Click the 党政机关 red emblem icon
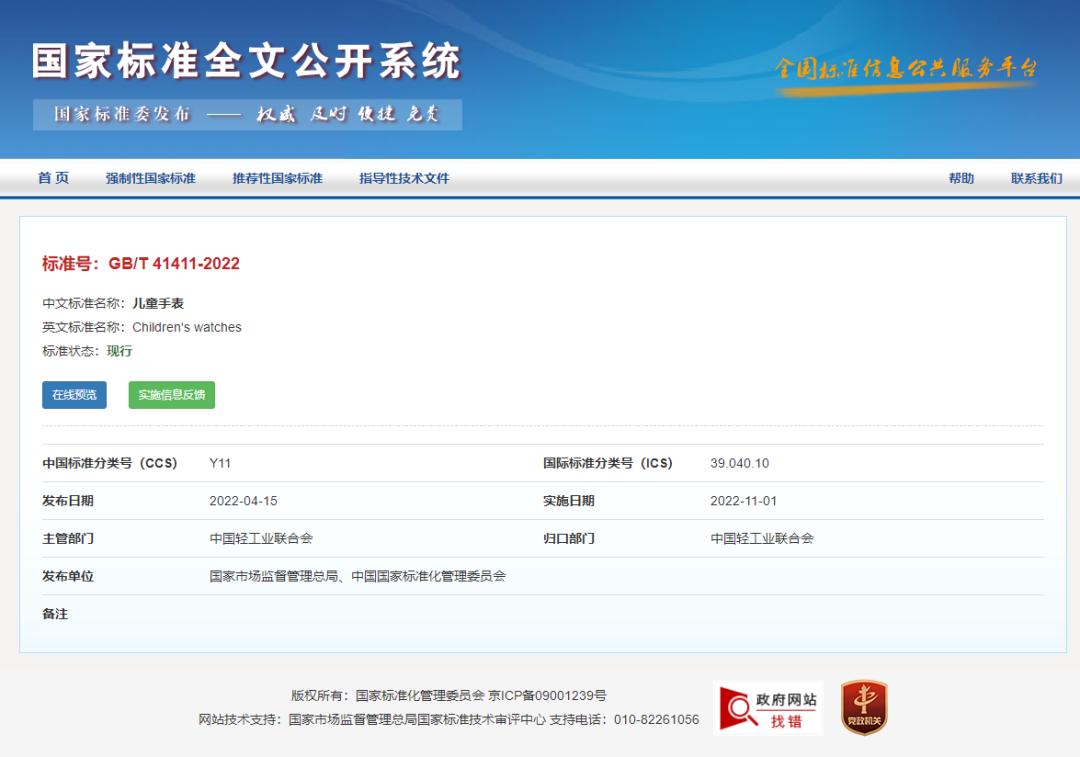1080x757 pixels. coord(864,707)
